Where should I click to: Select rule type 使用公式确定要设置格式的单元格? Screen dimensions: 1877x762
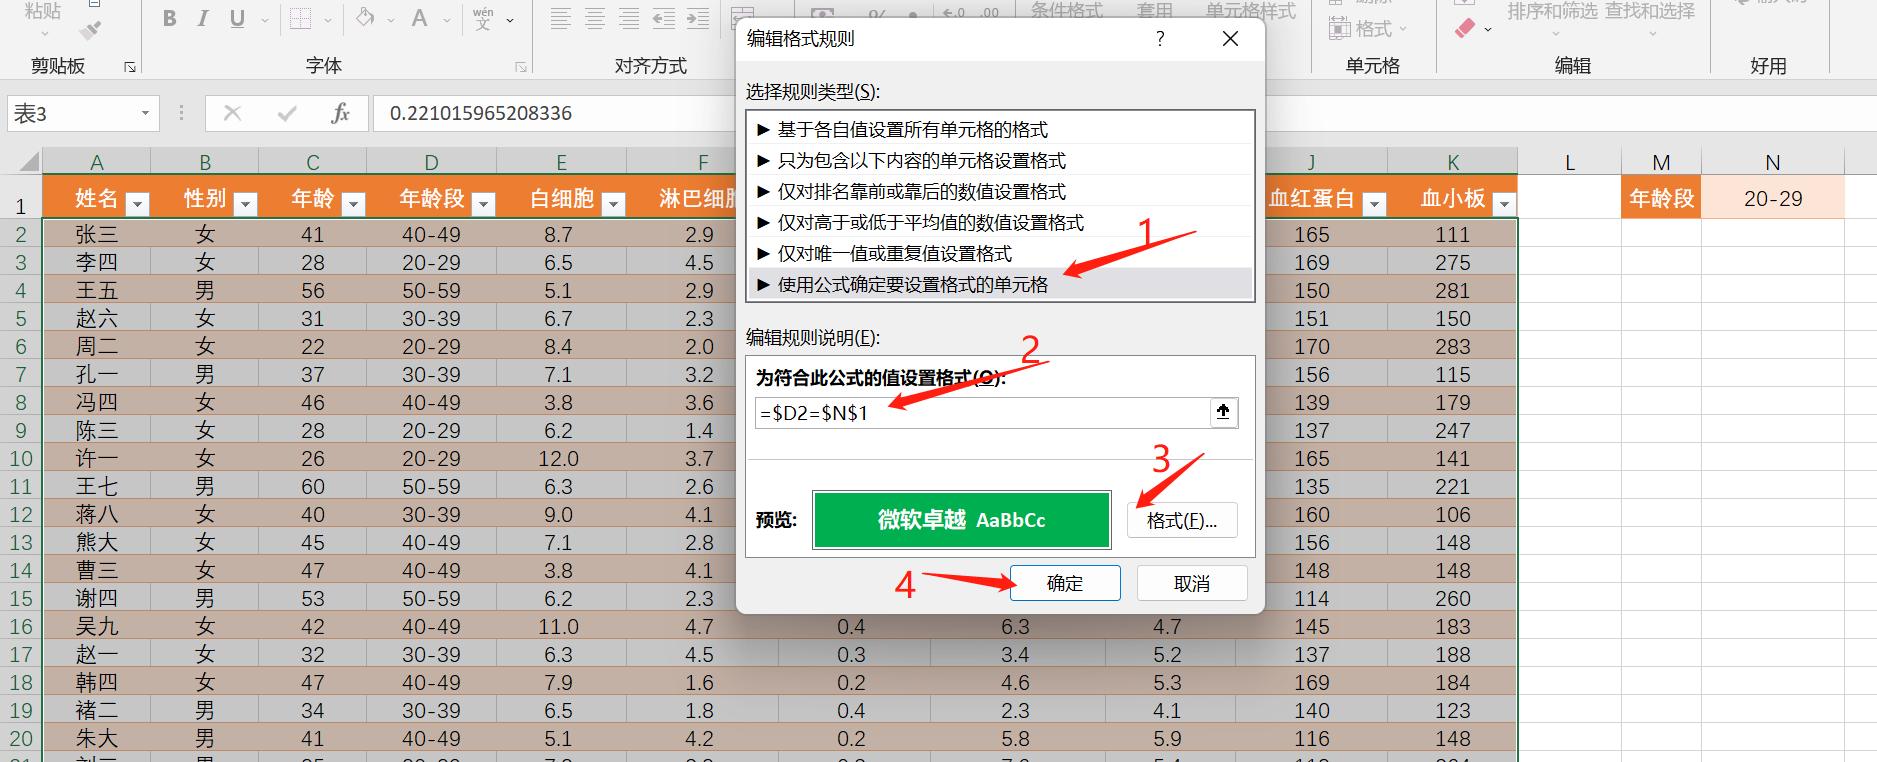pos(1000,284)
